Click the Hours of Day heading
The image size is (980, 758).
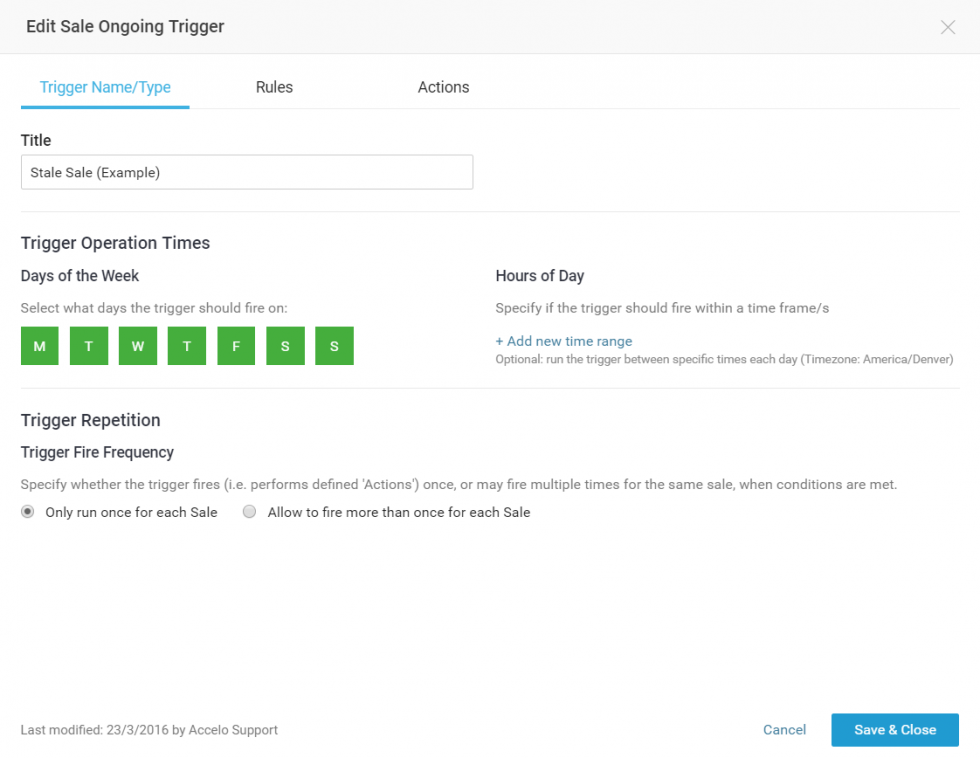pyautogui.click(x=540, y=276)
